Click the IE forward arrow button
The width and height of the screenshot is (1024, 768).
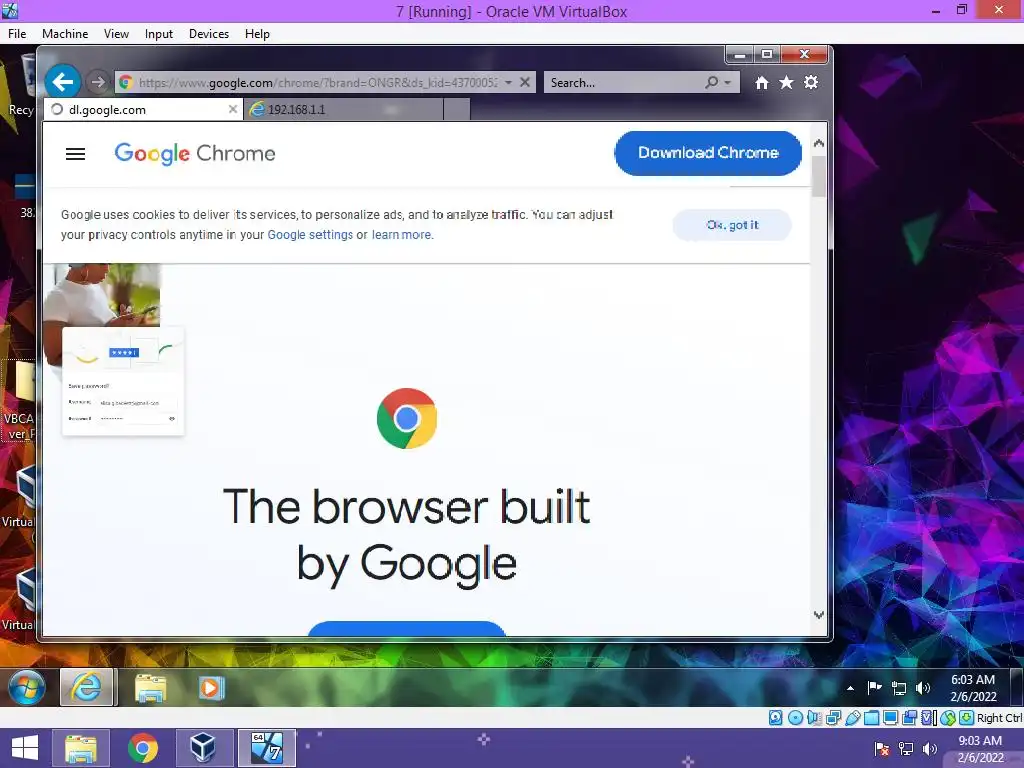[97, 82]
